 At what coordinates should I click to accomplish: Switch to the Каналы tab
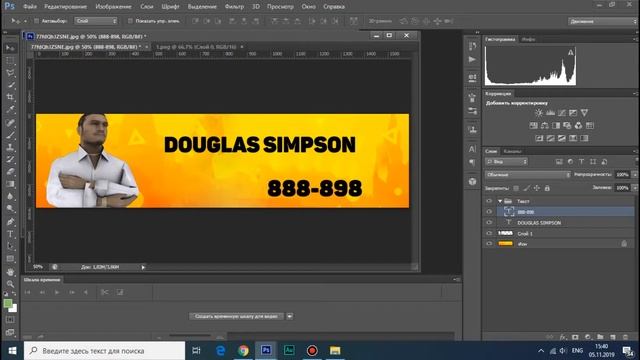[512, 151]
